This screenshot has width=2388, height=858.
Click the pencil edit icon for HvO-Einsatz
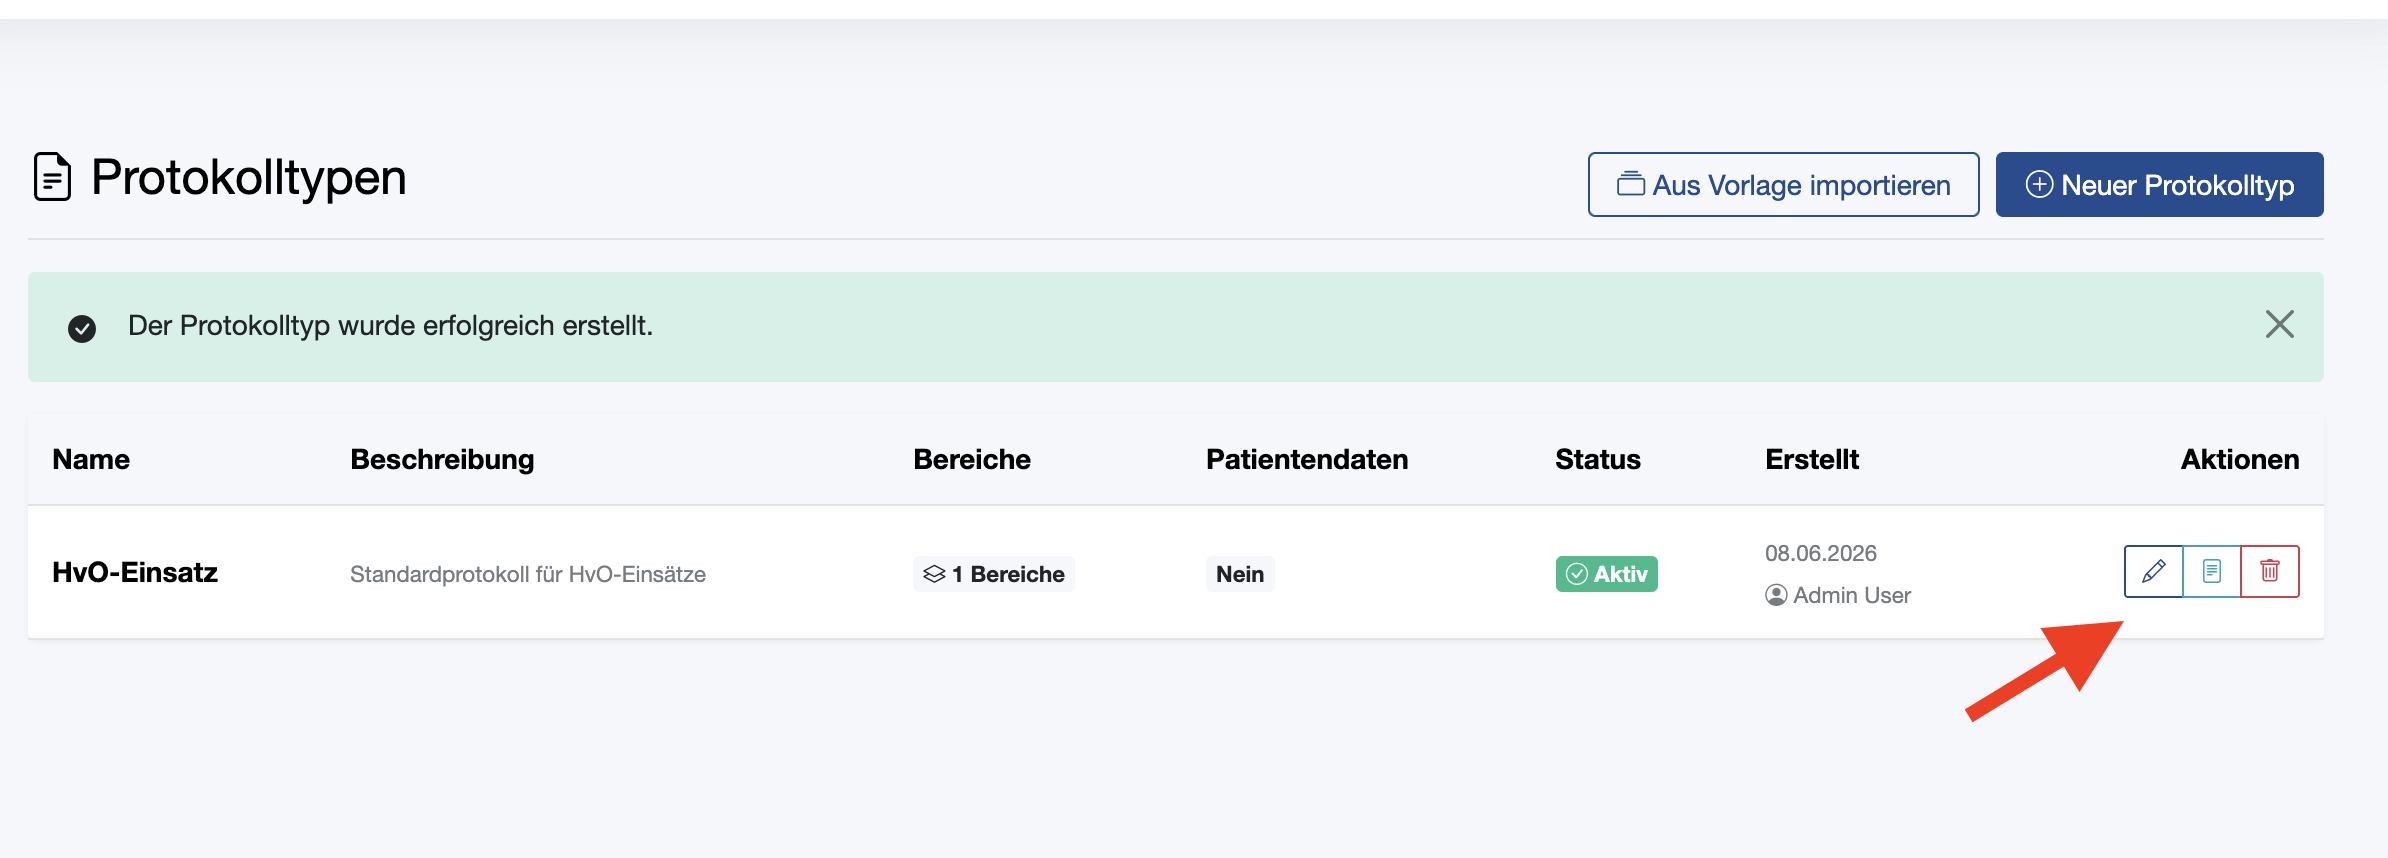tap(2154, 571)
